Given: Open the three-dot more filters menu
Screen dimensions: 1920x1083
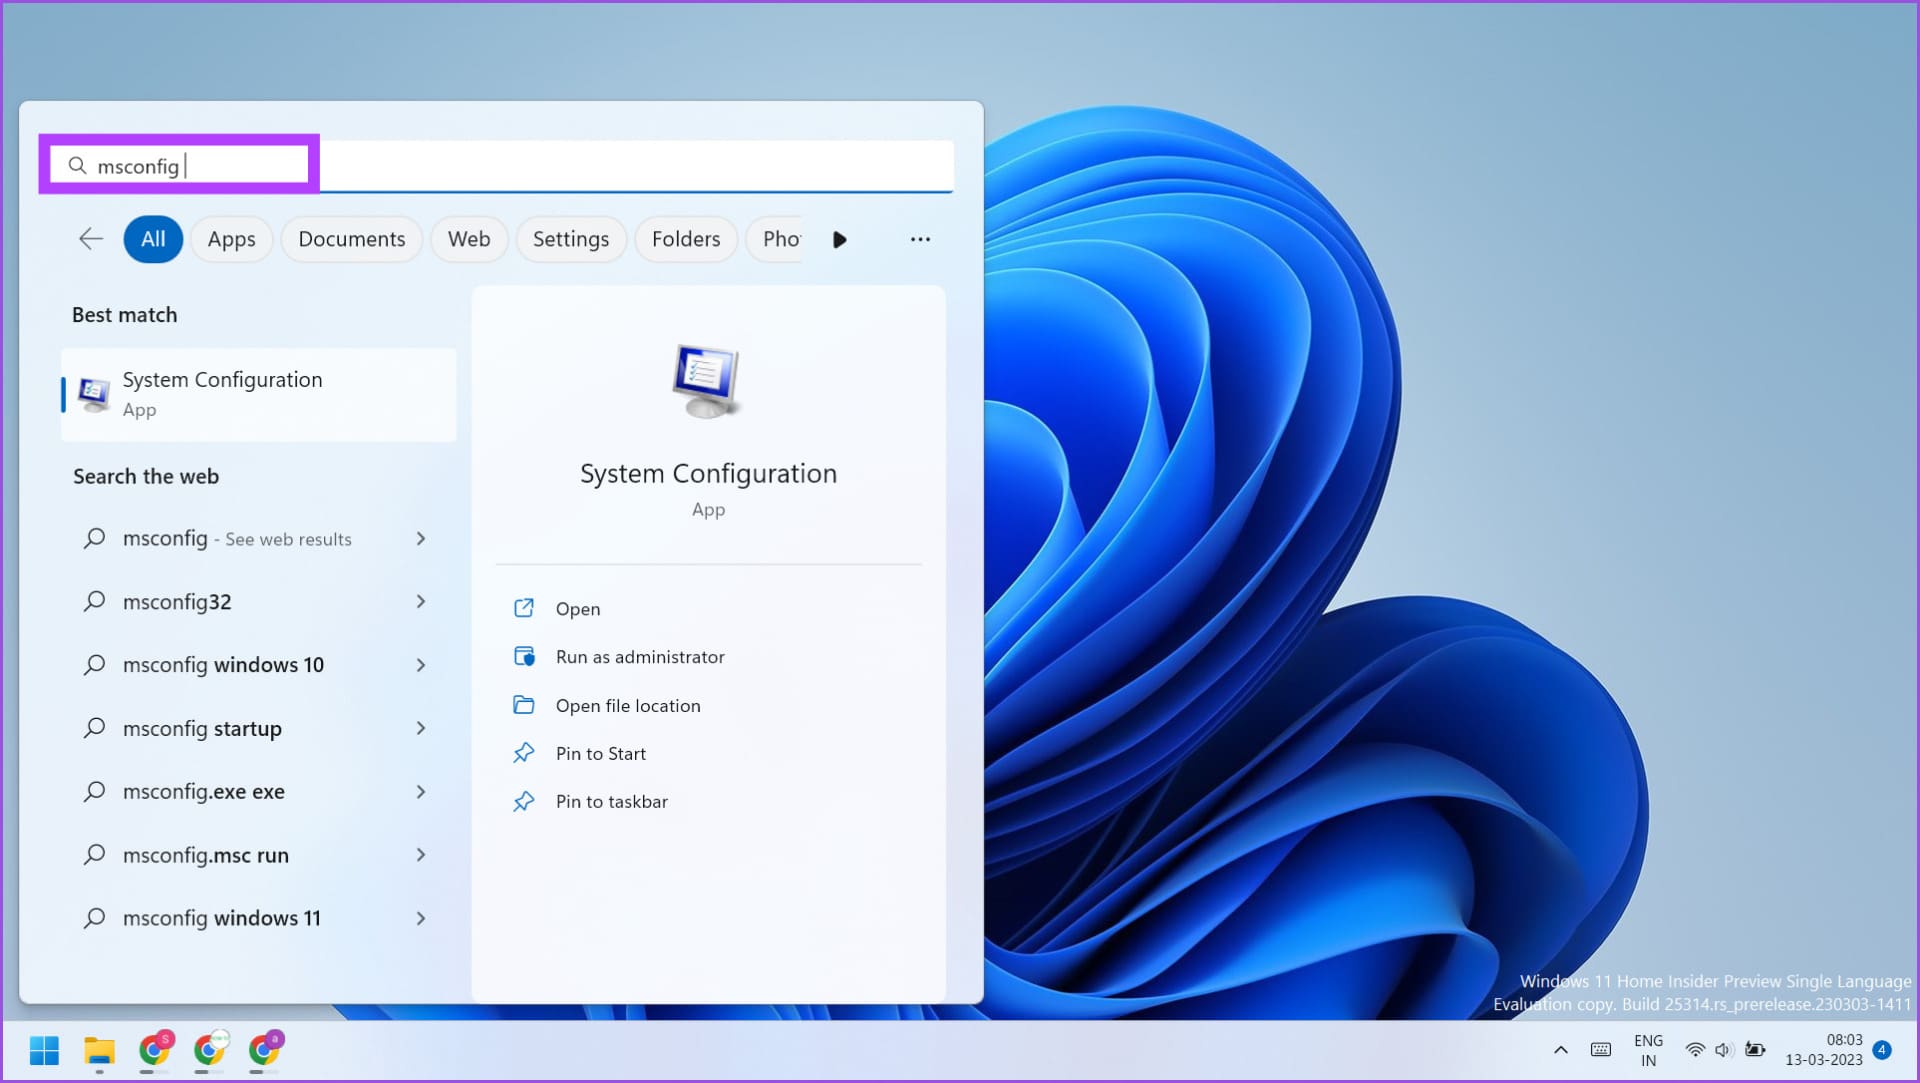Looking at the screenshot, I should tap(920, 239).
